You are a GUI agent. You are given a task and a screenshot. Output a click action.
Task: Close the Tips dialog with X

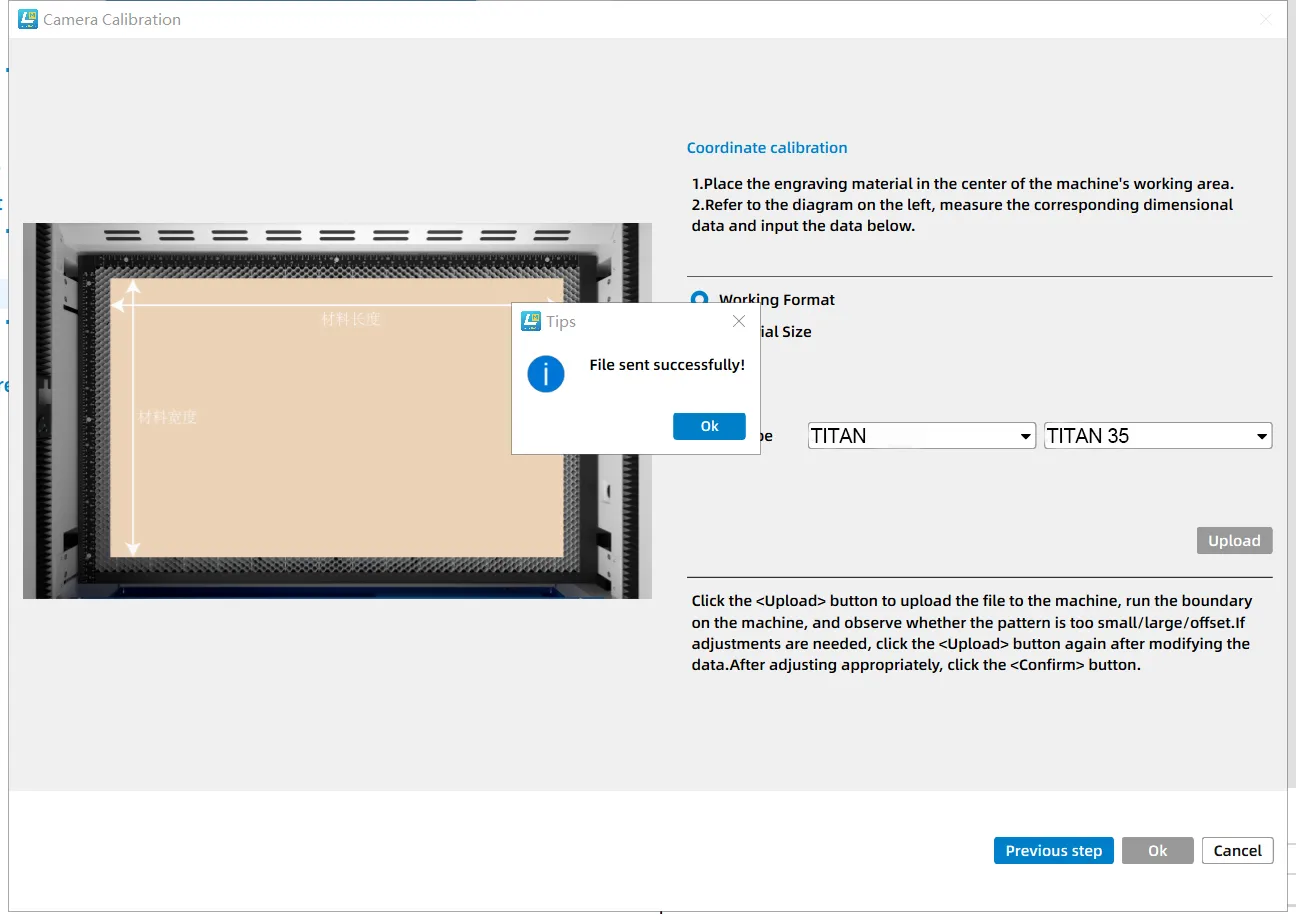(x=739, y=321)
